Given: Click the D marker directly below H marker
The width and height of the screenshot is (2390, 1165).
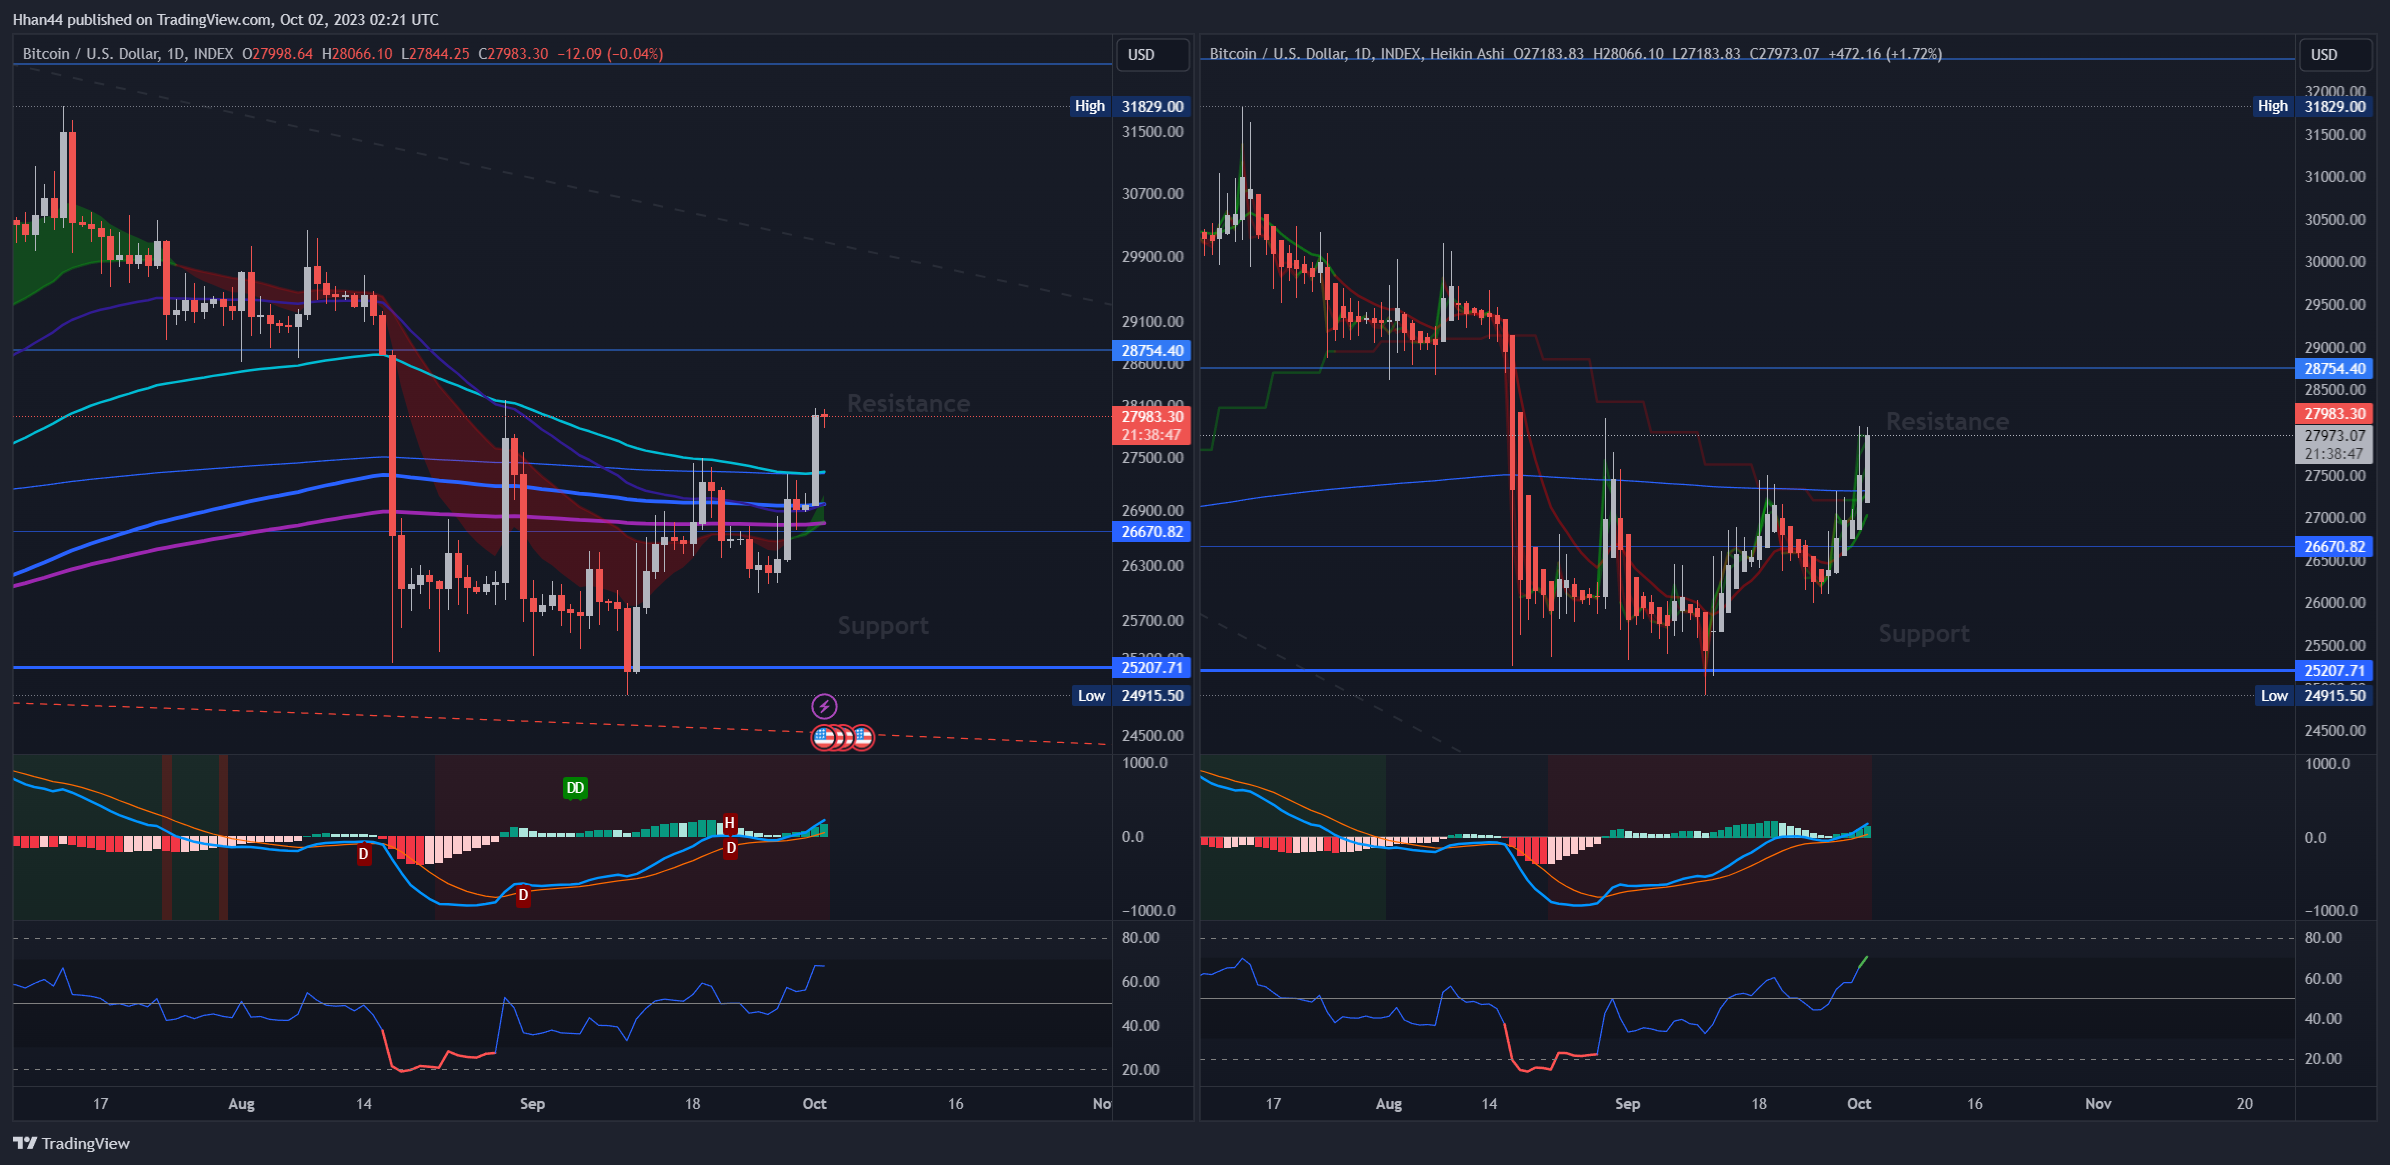Looking at the screenshot, I should [731, 848].
